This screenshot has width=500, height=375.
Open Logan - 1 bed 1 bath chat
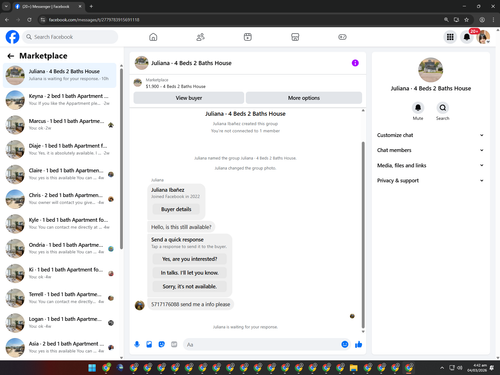(60, 322)
